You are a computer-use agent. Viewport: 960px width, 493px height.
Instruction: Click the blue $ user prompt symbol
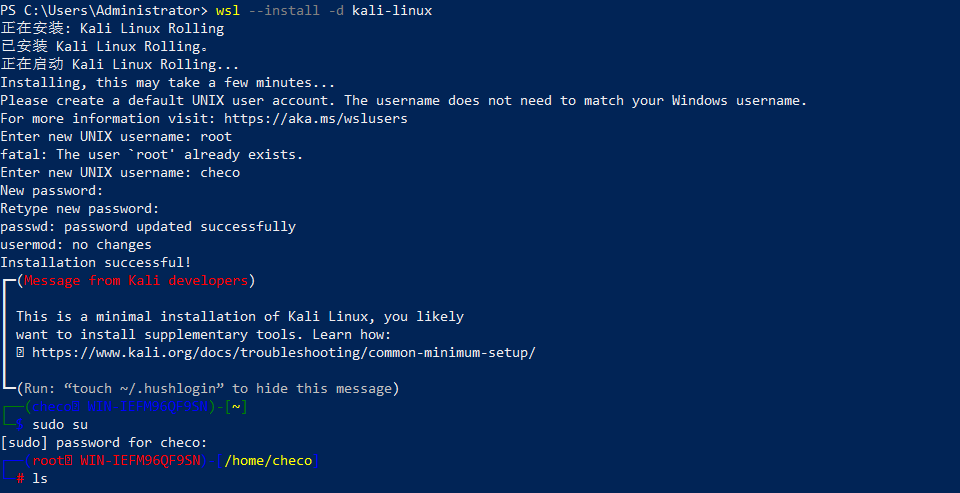[x=20, y=425]
